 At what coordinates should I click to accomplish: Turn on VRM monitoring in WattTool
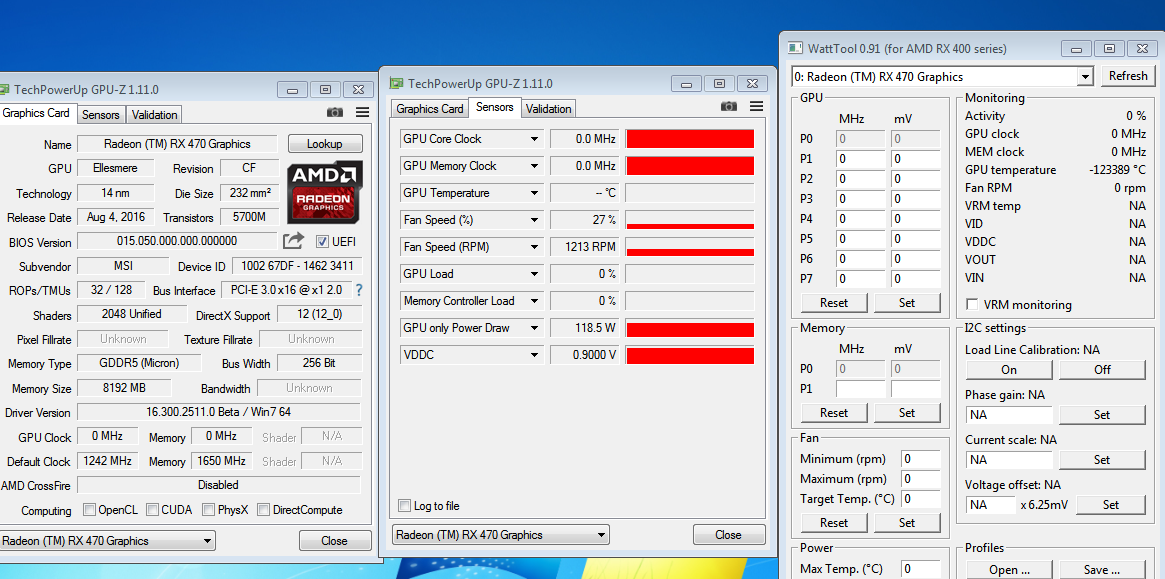[x=971, y=305]
